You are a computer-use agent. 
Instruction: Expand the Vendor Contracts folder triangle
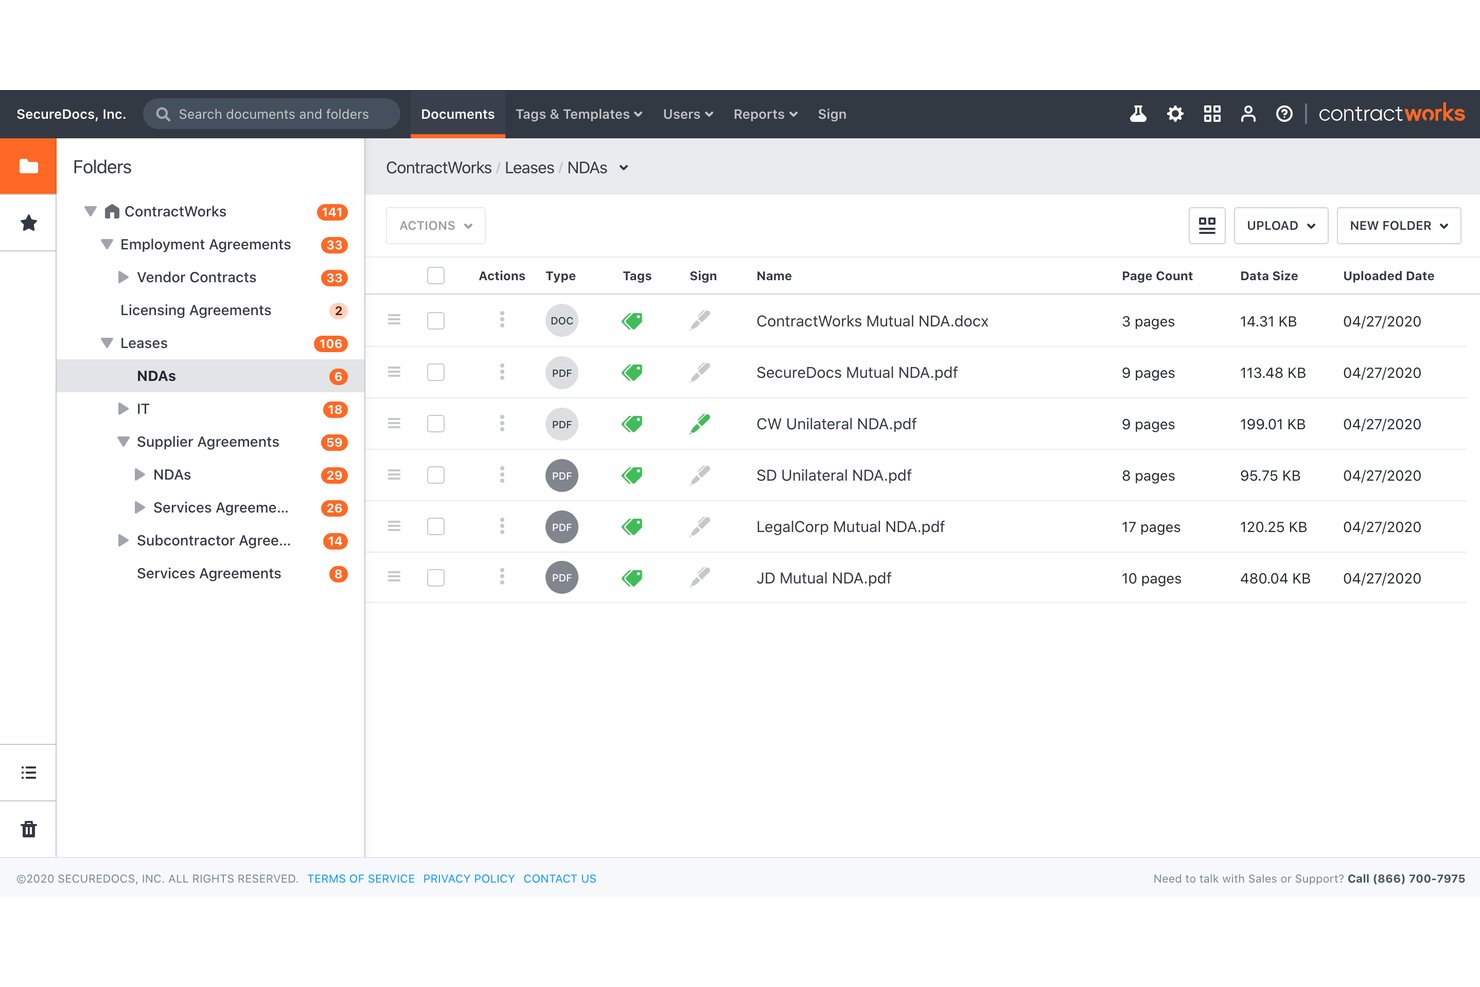pos(123,277)
